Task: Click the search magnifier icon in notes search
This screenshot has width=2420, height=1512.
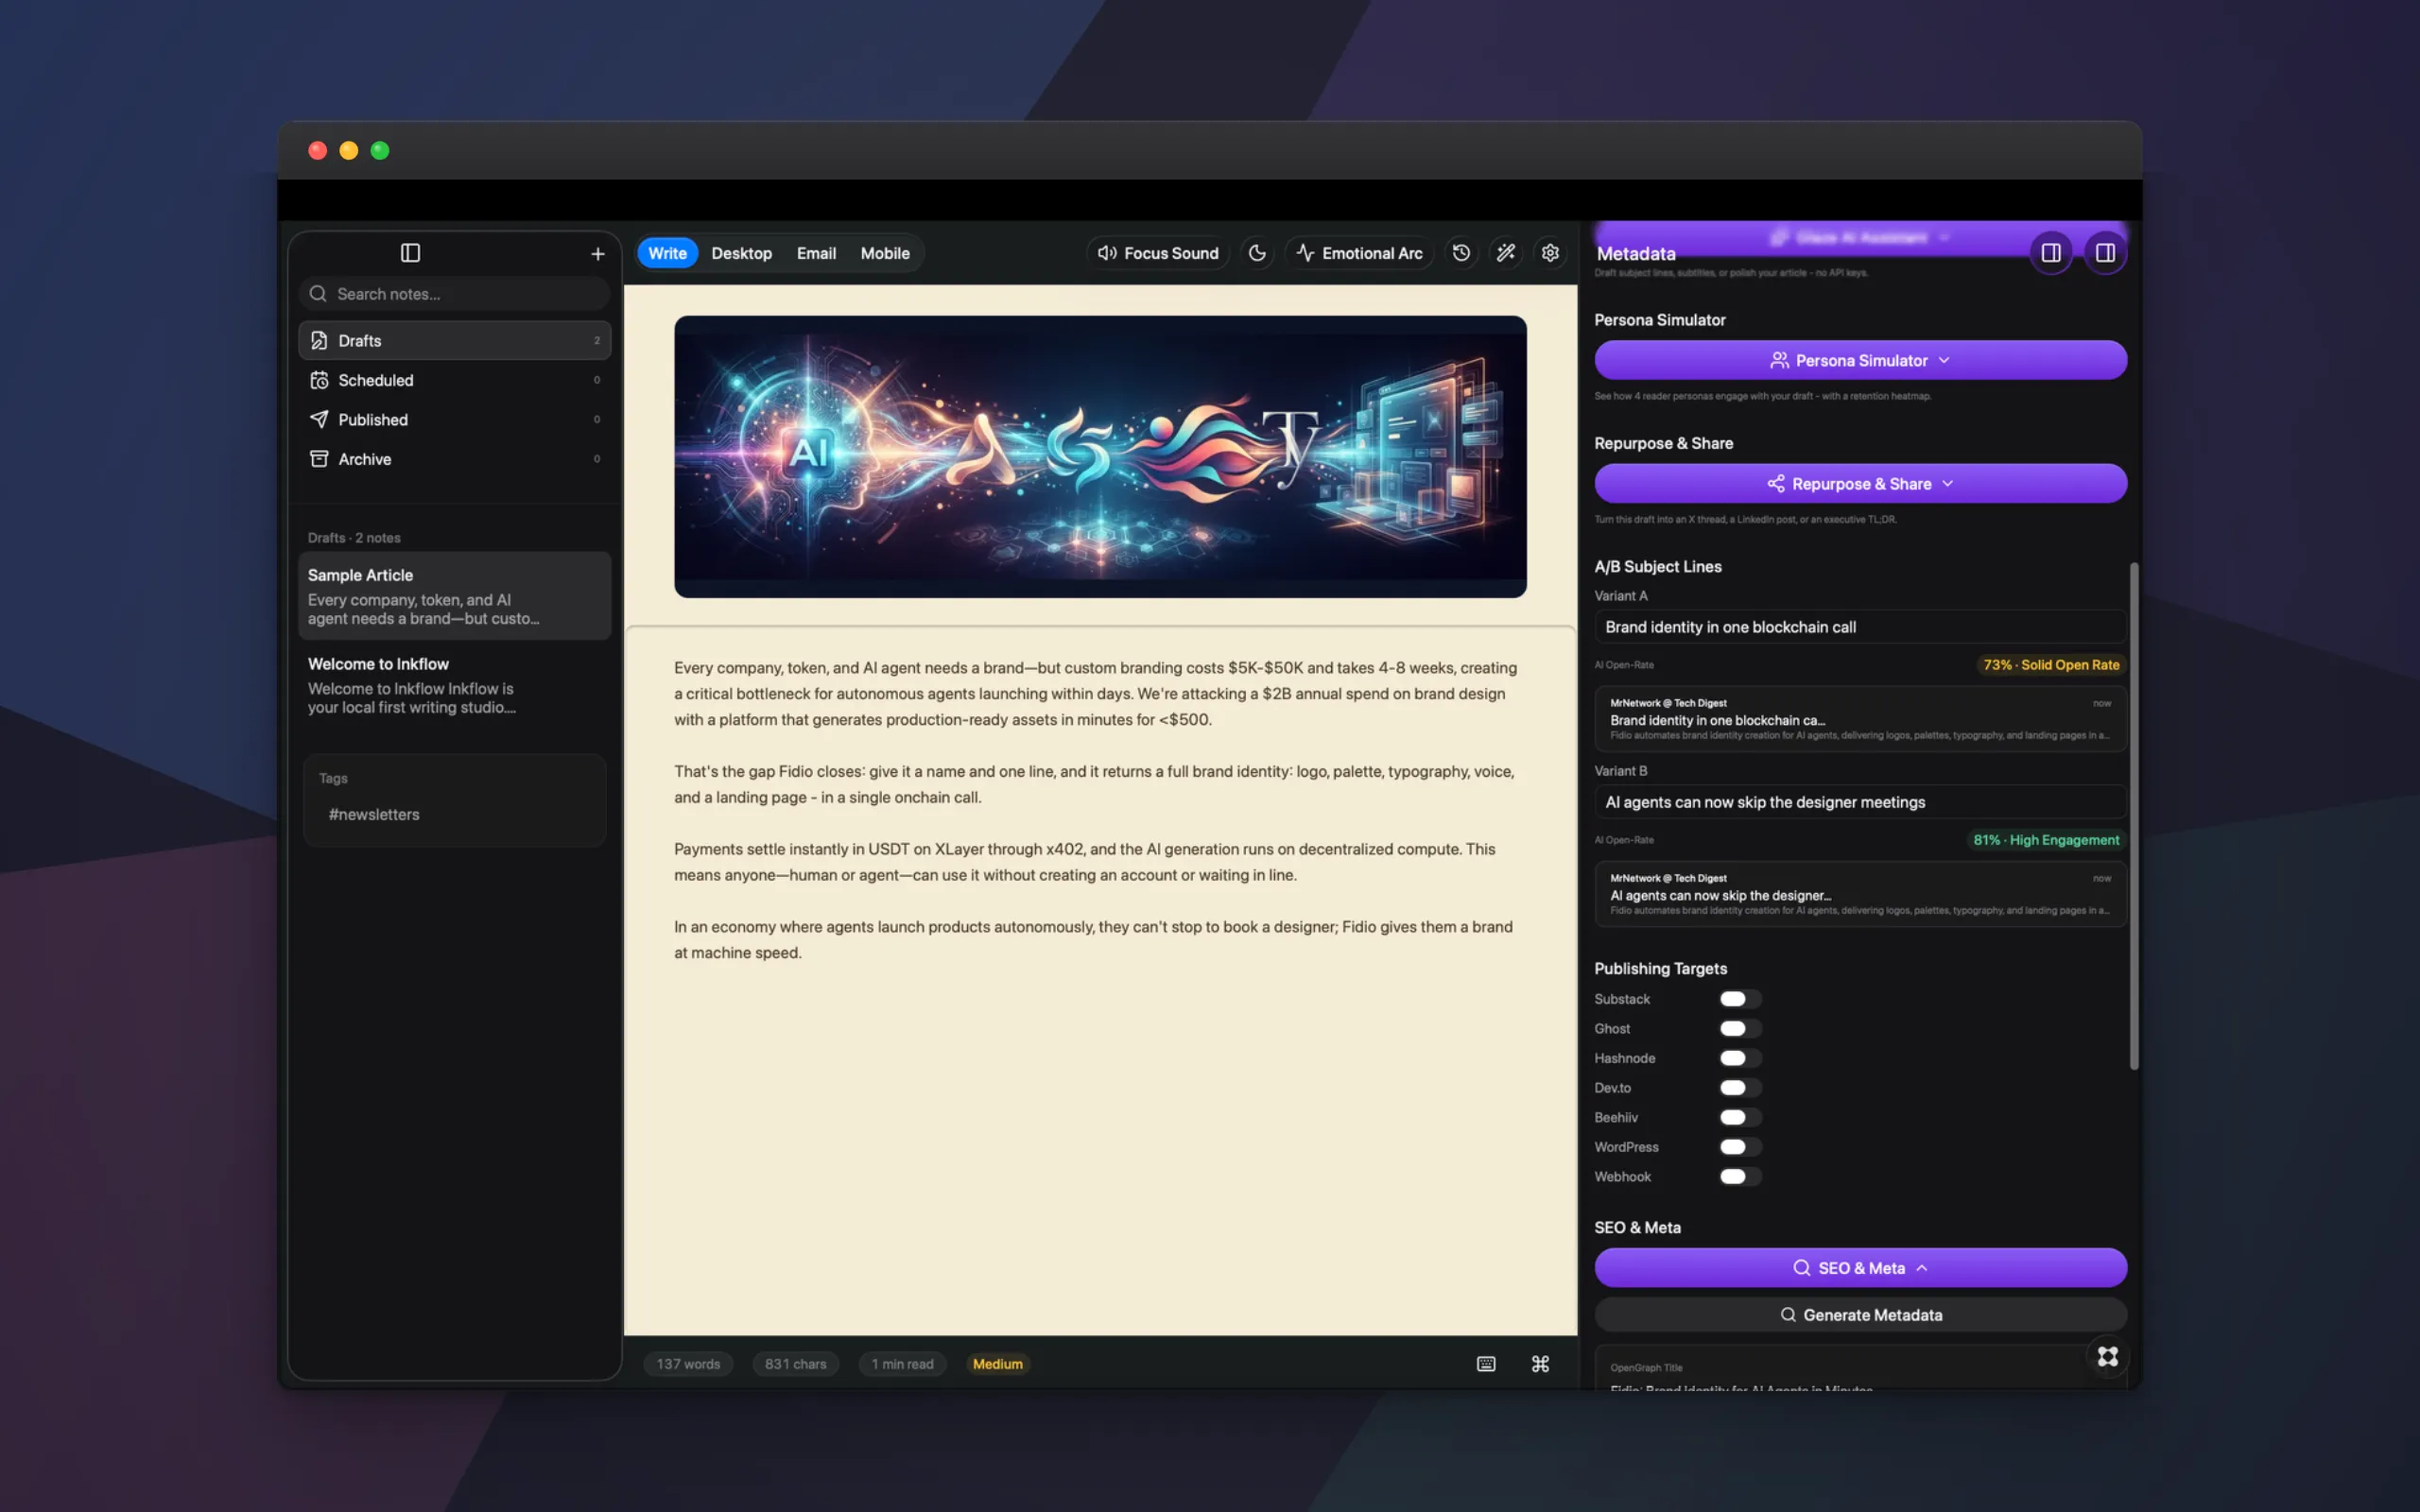Action: click(318, 294)
